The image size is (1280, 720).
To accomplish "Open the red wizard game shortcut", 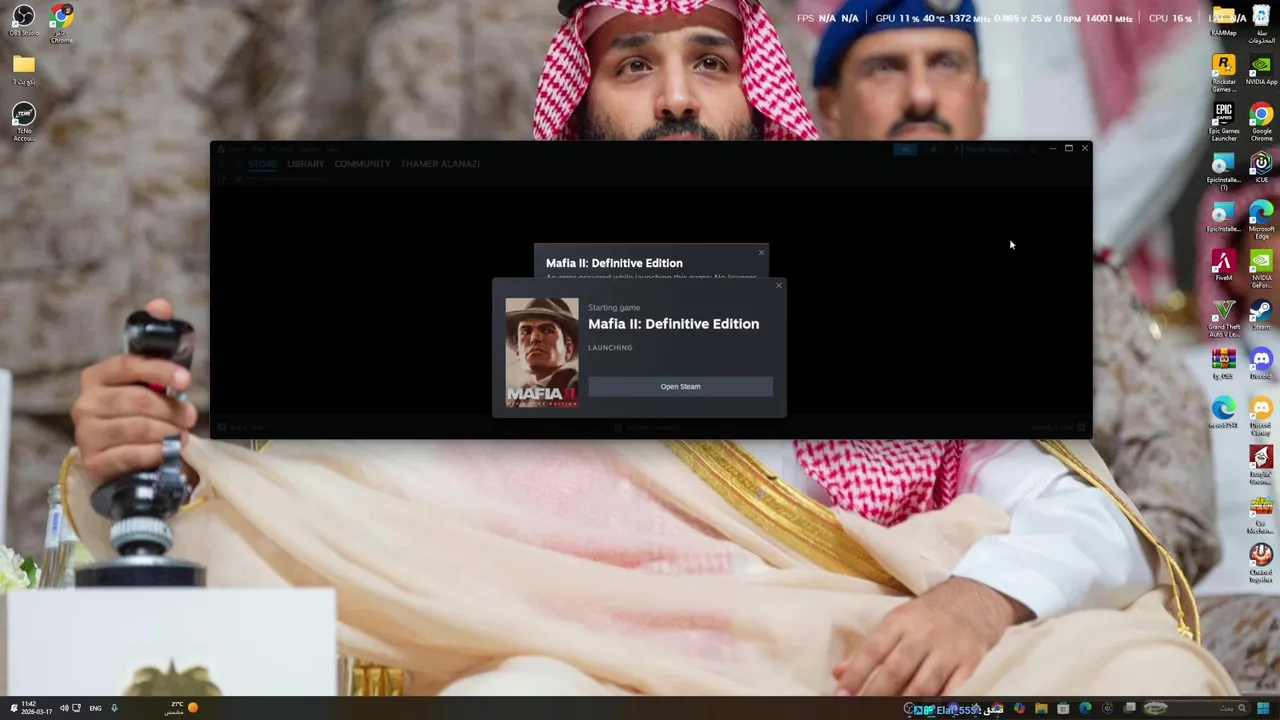I will [x=1261, y=465].
